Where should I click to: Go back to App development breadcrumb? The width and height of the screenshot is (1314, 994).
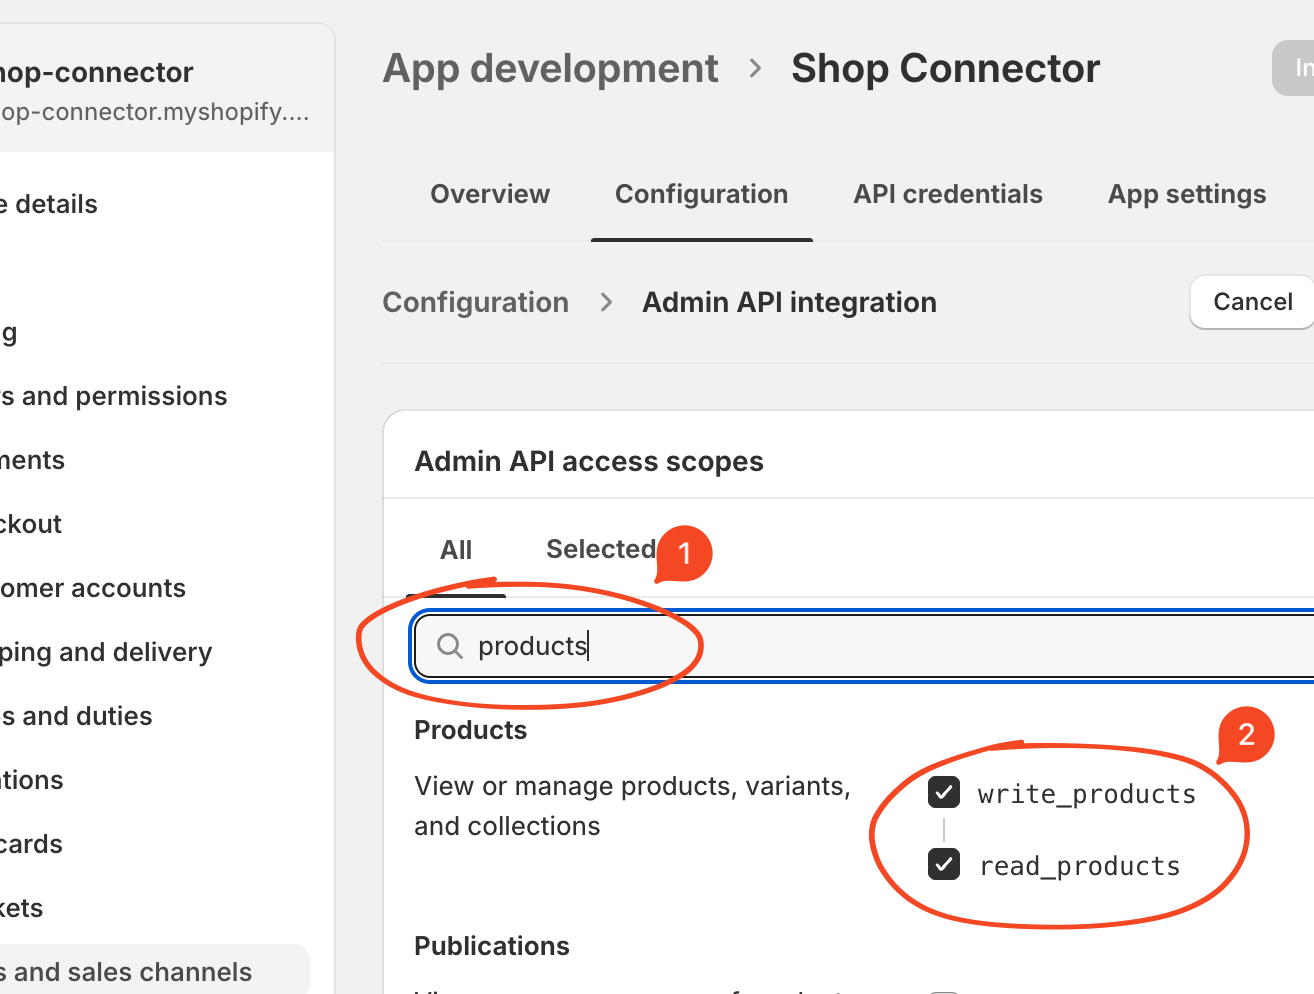pos(550,69)
